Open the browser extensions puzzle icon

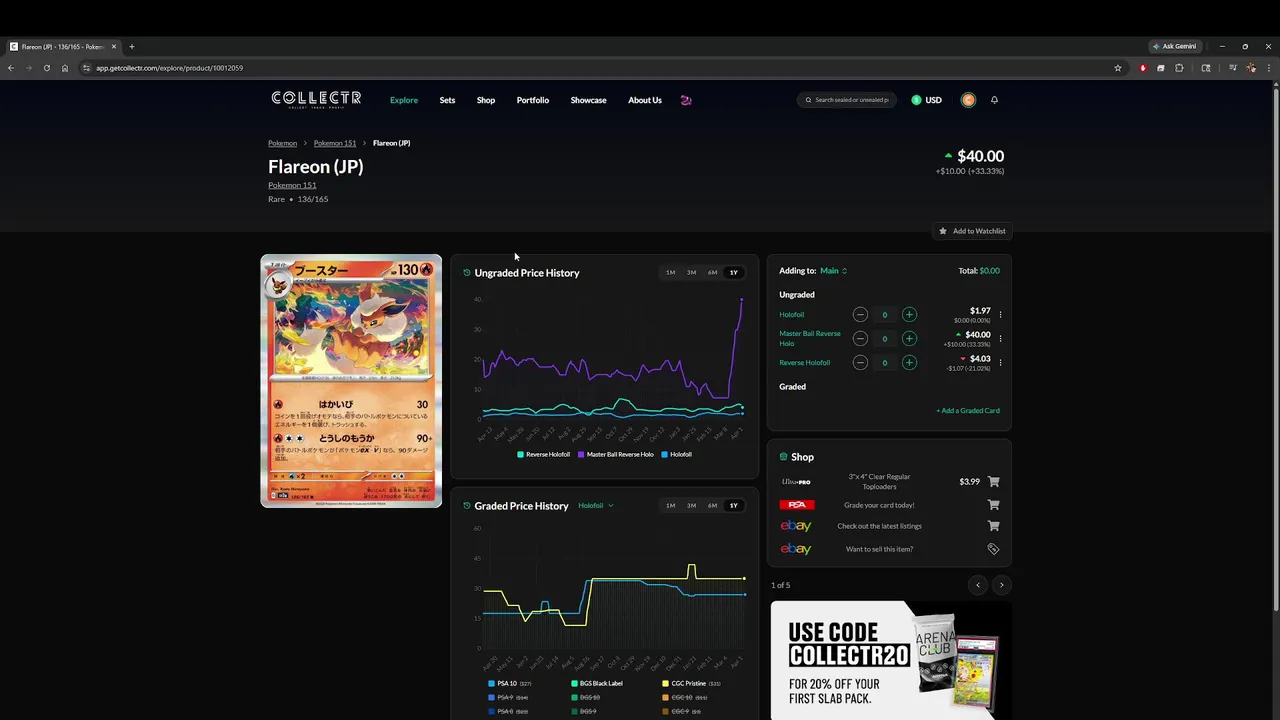(x=1179, y=68)
